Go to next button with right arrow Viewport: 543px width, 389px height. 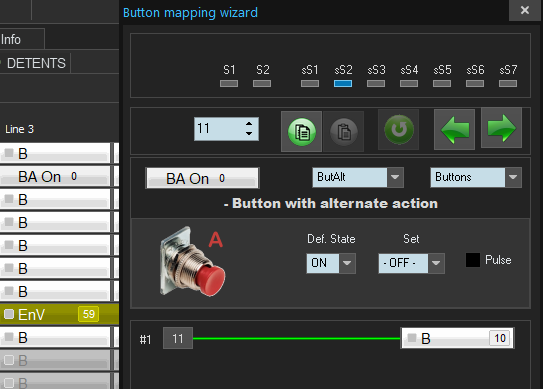[501, 128]
